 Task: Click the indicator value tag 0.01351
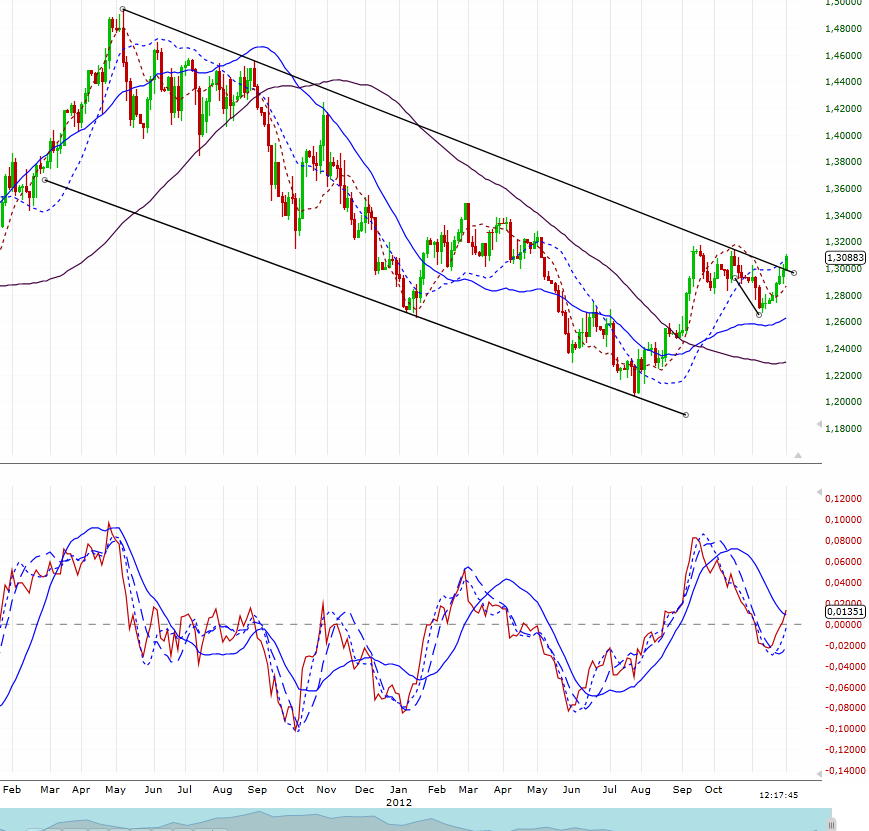coord(843,611)
